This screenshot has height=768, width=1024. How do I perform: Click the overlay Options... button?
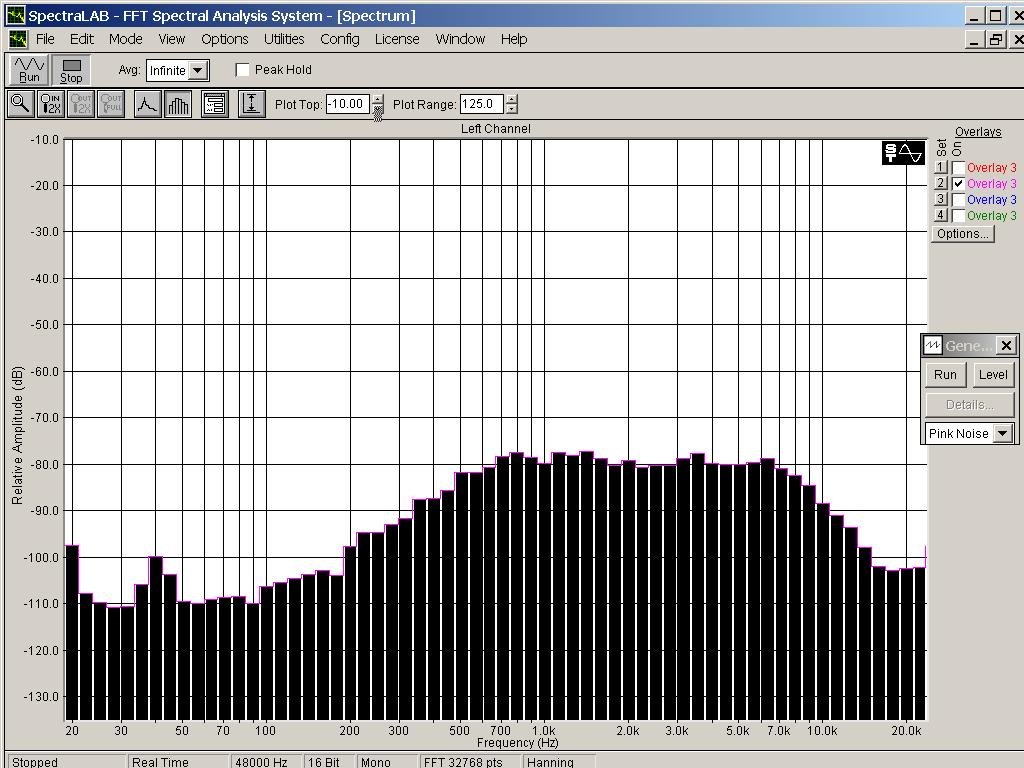click(x=963, y=234)
